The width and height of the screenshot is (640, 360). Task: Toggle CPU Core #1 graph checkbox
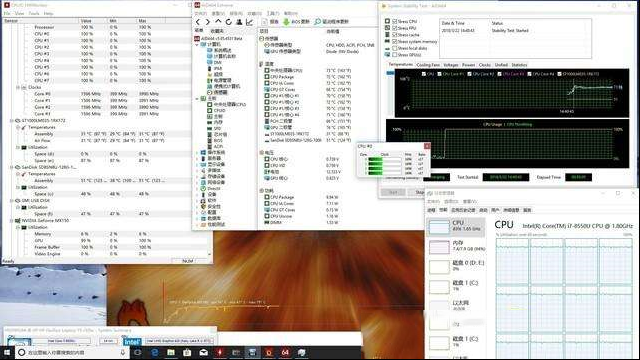[x=440, y=74]
